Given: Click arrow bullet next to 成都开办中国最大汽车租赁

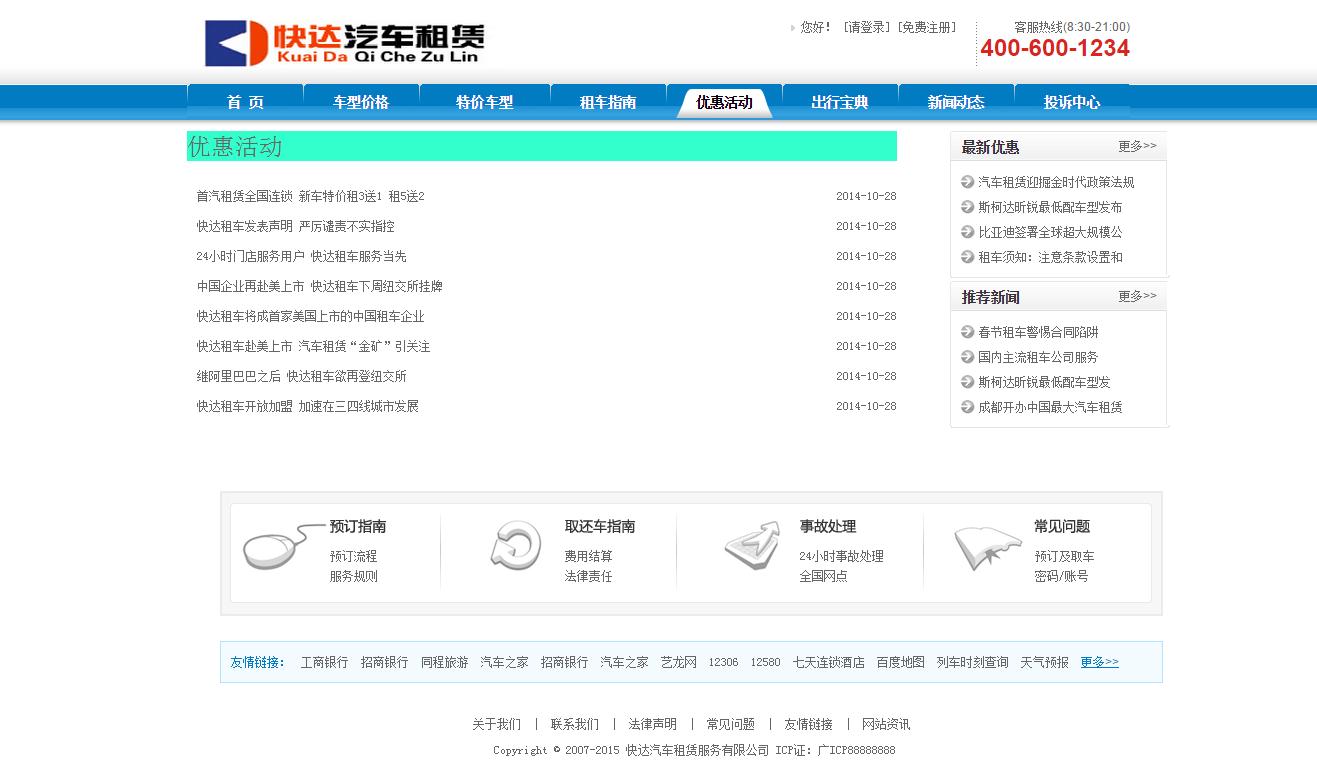Looking at the screenshot, I should [967, 407].
